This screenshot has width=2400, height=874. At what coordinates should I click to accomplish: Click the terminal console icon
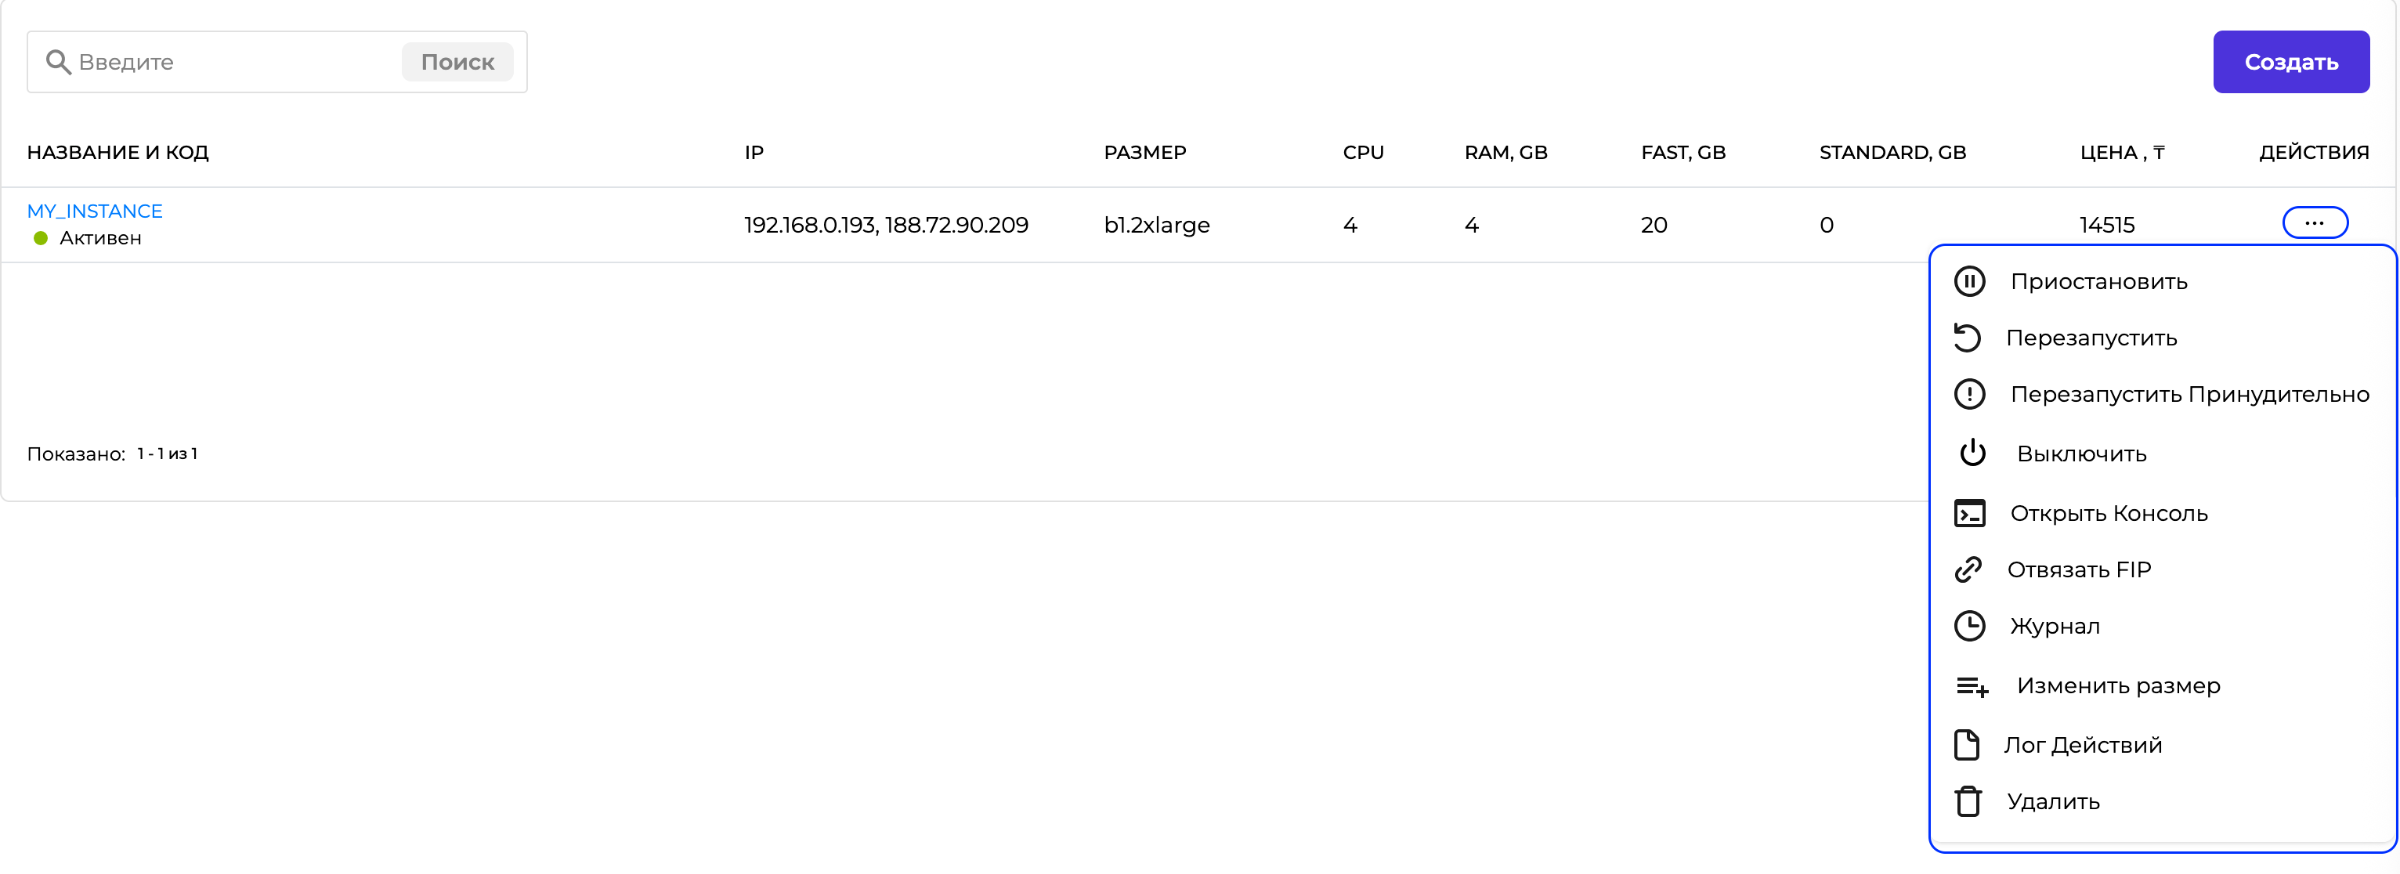(x=1969, y=513)
